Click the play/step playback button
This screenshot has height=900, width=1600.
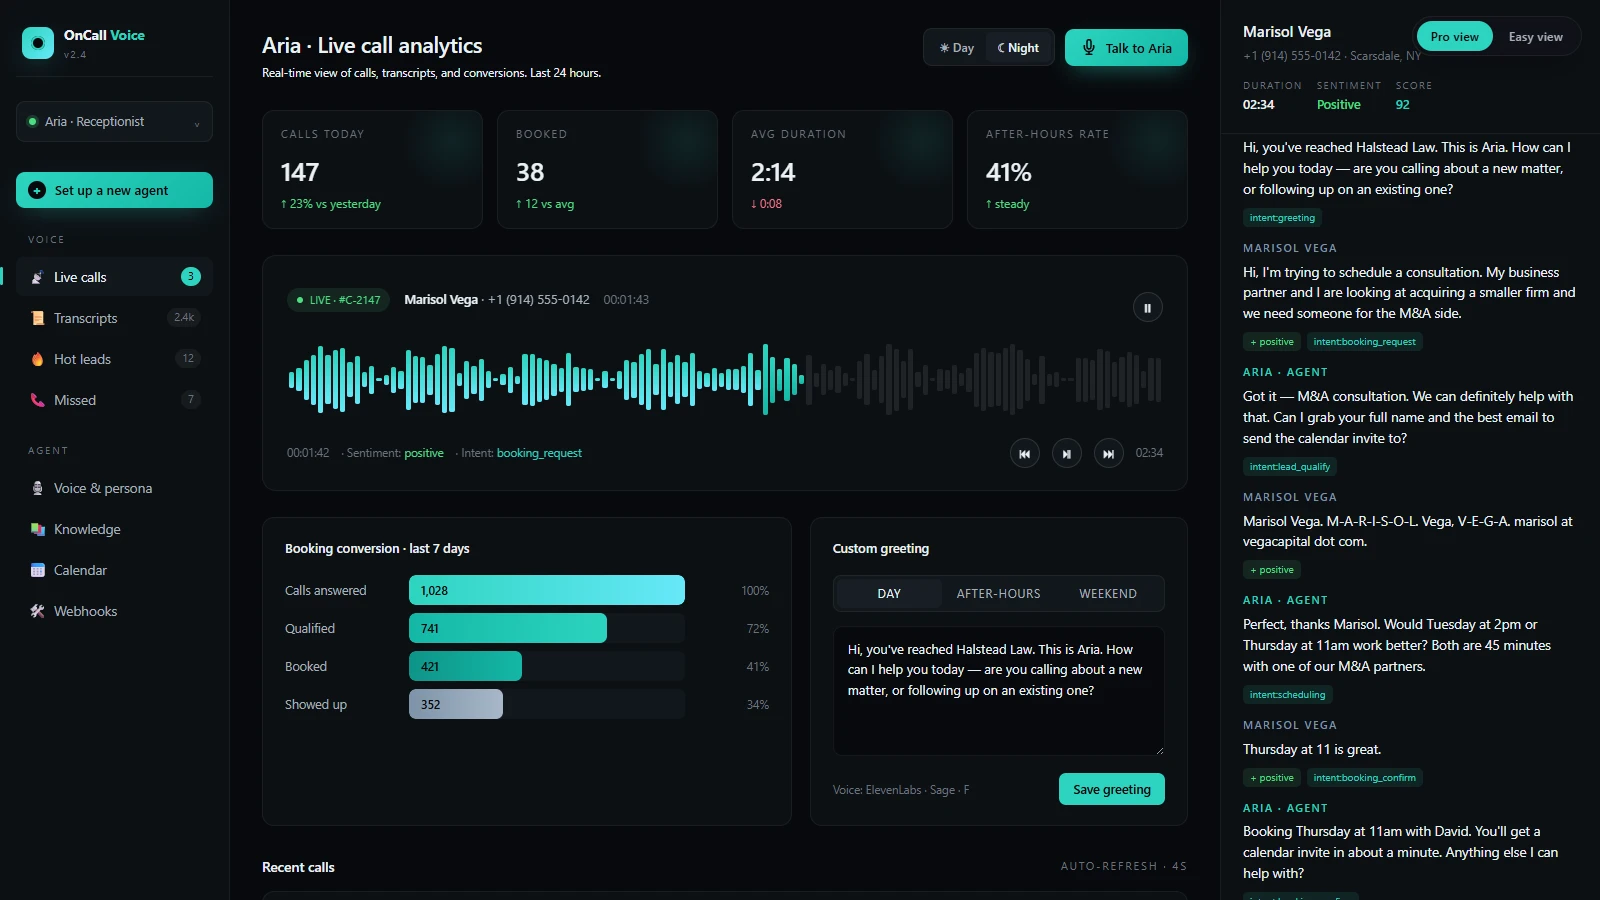(1066, 454)
